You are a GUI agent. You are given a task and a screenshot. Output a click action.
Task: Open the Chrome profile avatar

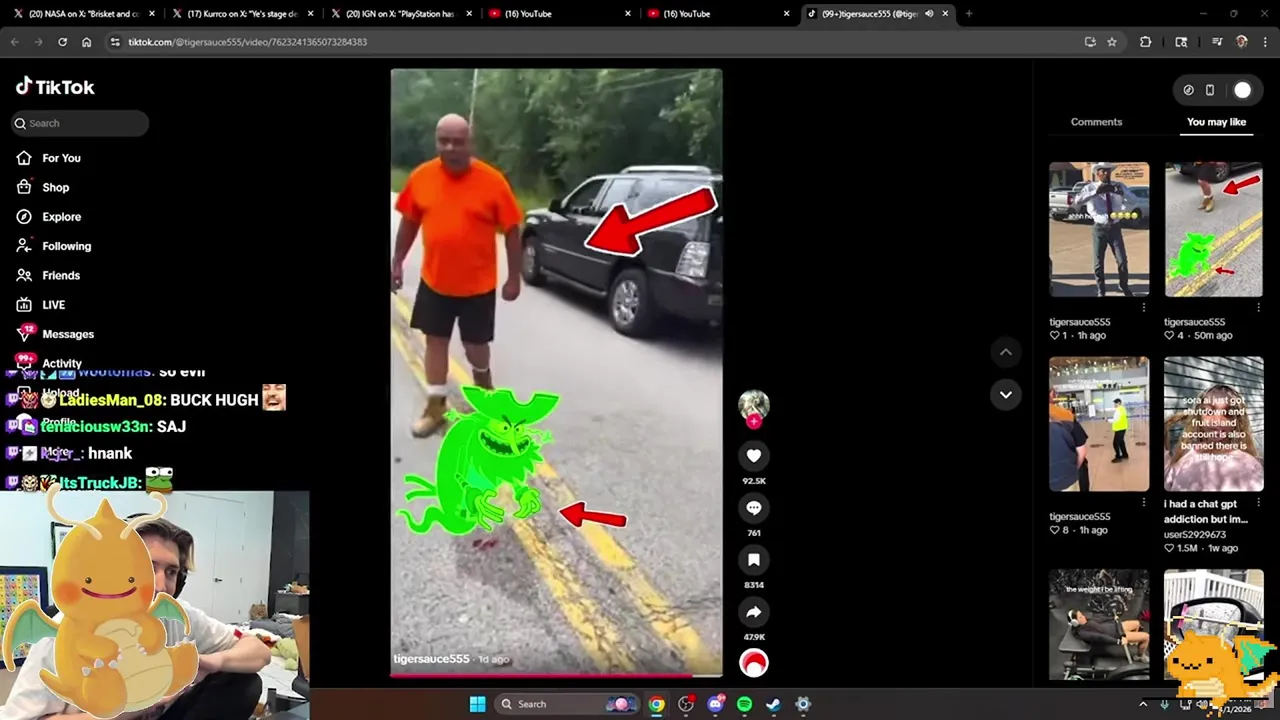1242,42
